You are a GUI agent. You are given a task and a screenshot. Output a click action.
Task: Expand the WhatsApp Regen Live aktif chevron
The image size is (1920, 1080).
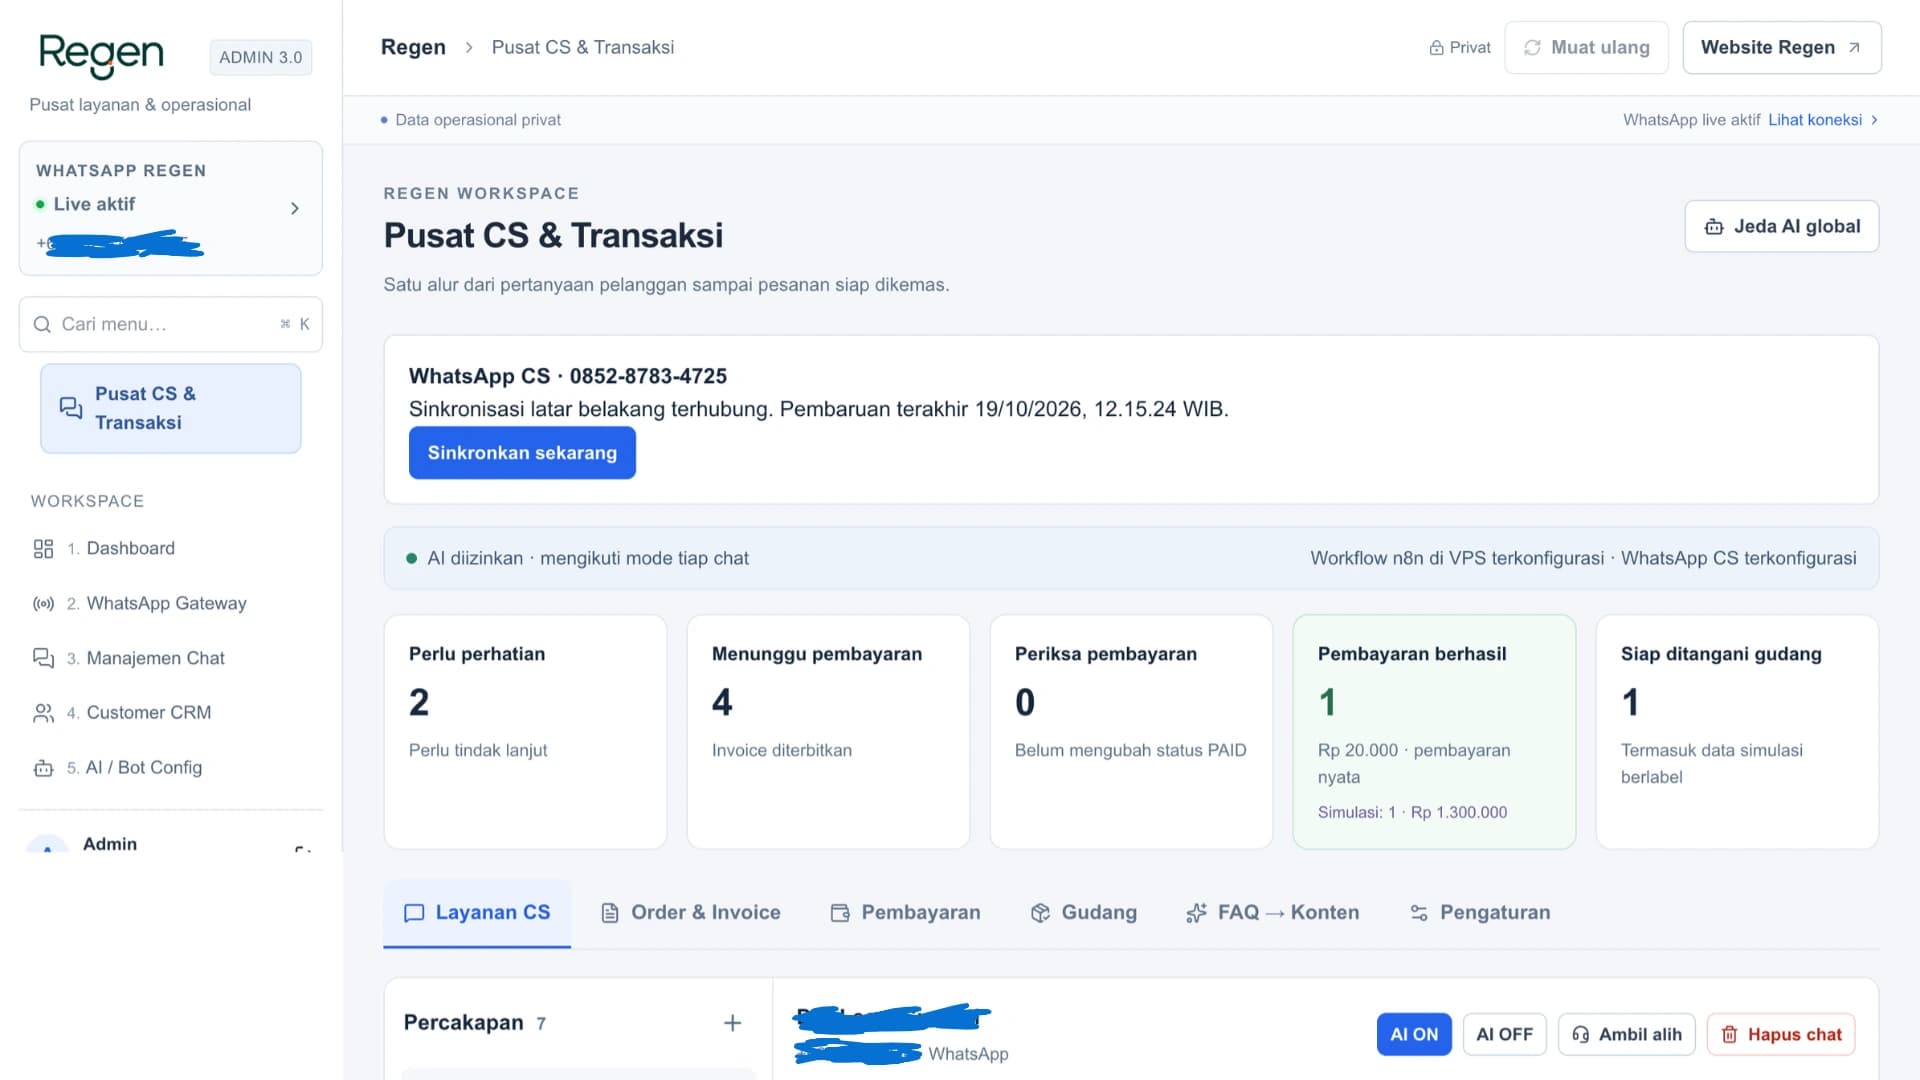pyautogui.click(x=294, y=208)
